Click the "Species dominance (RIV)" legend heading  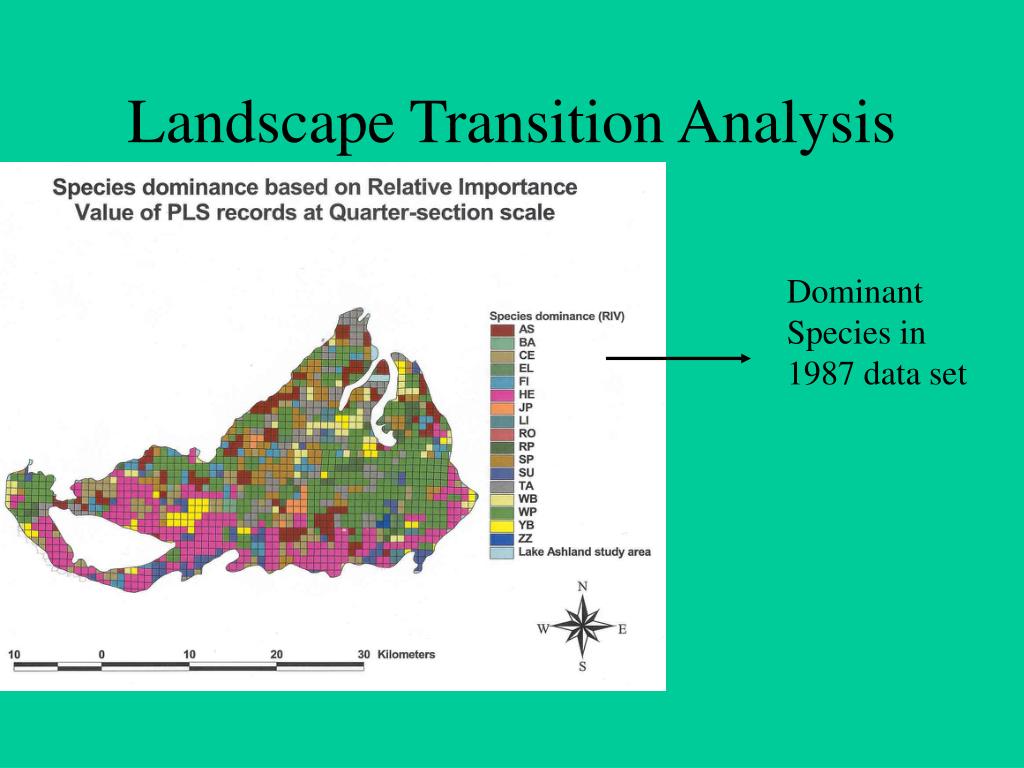(557, 316)
